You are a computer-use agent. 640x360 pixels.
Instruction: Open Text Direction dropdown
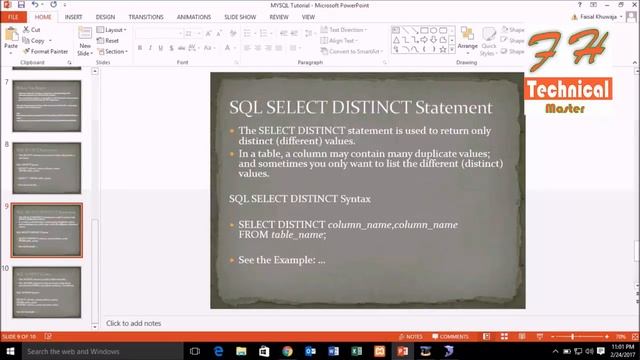344,30
